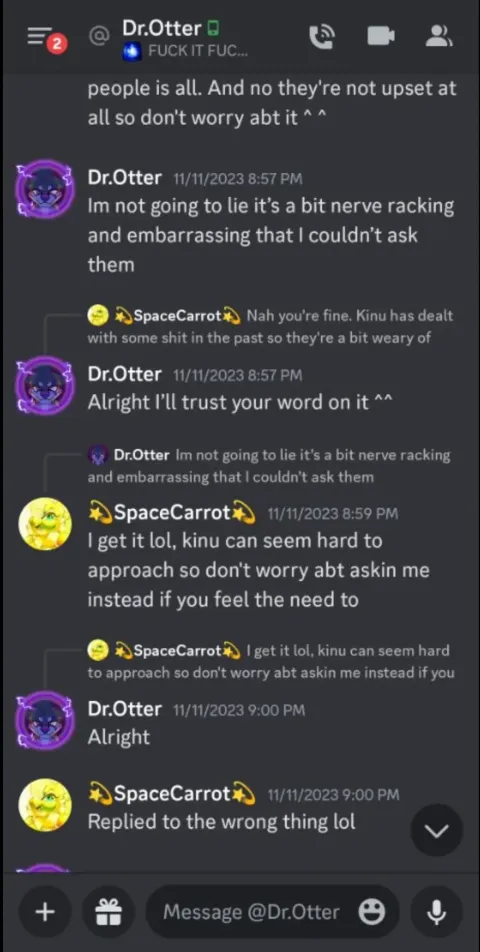Start a video call
Viewport: 480px width, 952px height.
click(x=380, y=36)
